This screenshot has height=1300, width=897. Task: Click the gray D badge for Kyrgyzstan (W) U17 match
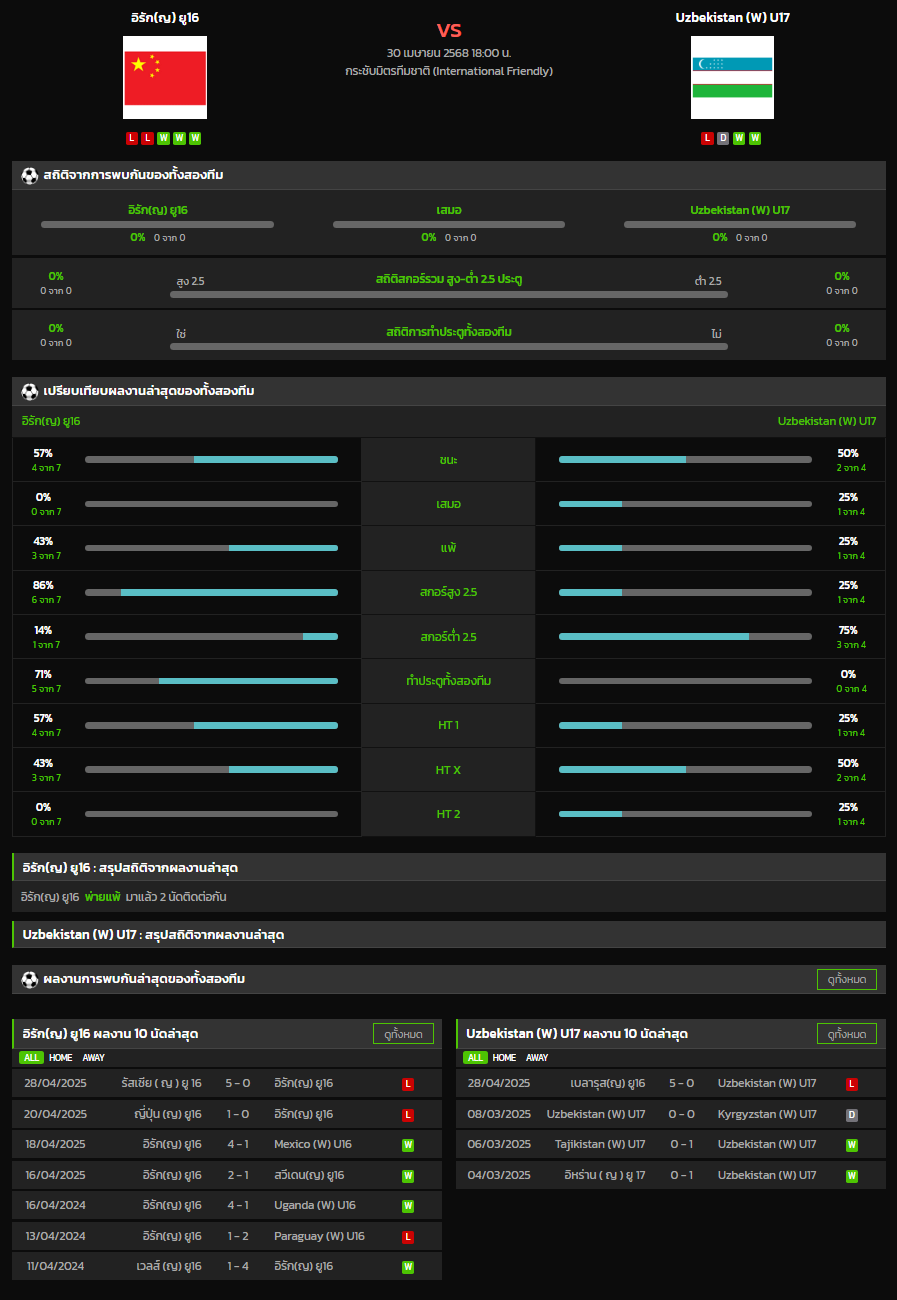point(851,1115)
